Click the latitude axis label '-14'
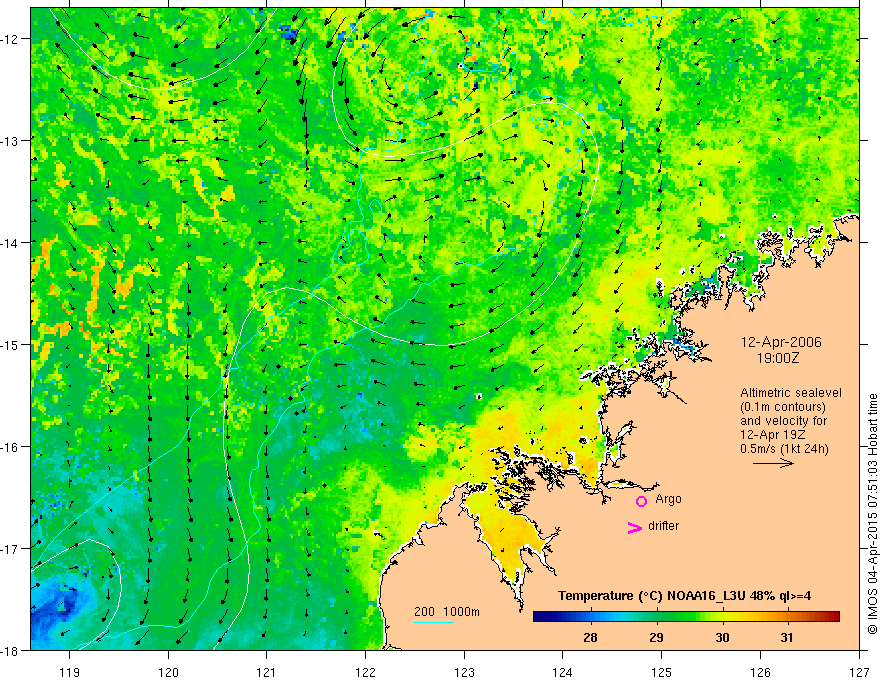This screenshot has height=680, width=880. pos(10,243)
